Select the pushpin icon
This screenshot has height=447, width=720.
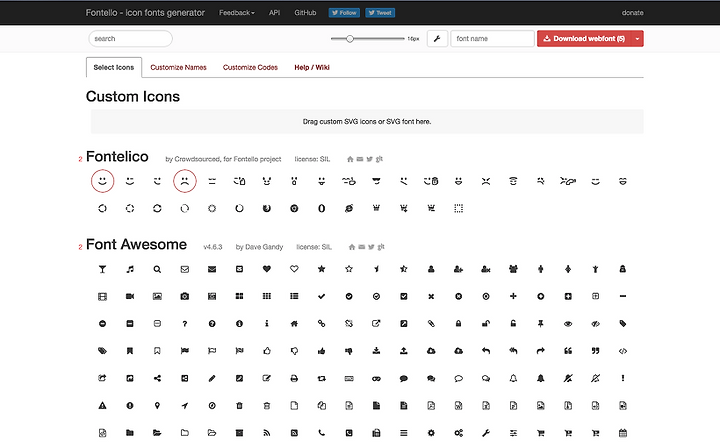[540, 324]
